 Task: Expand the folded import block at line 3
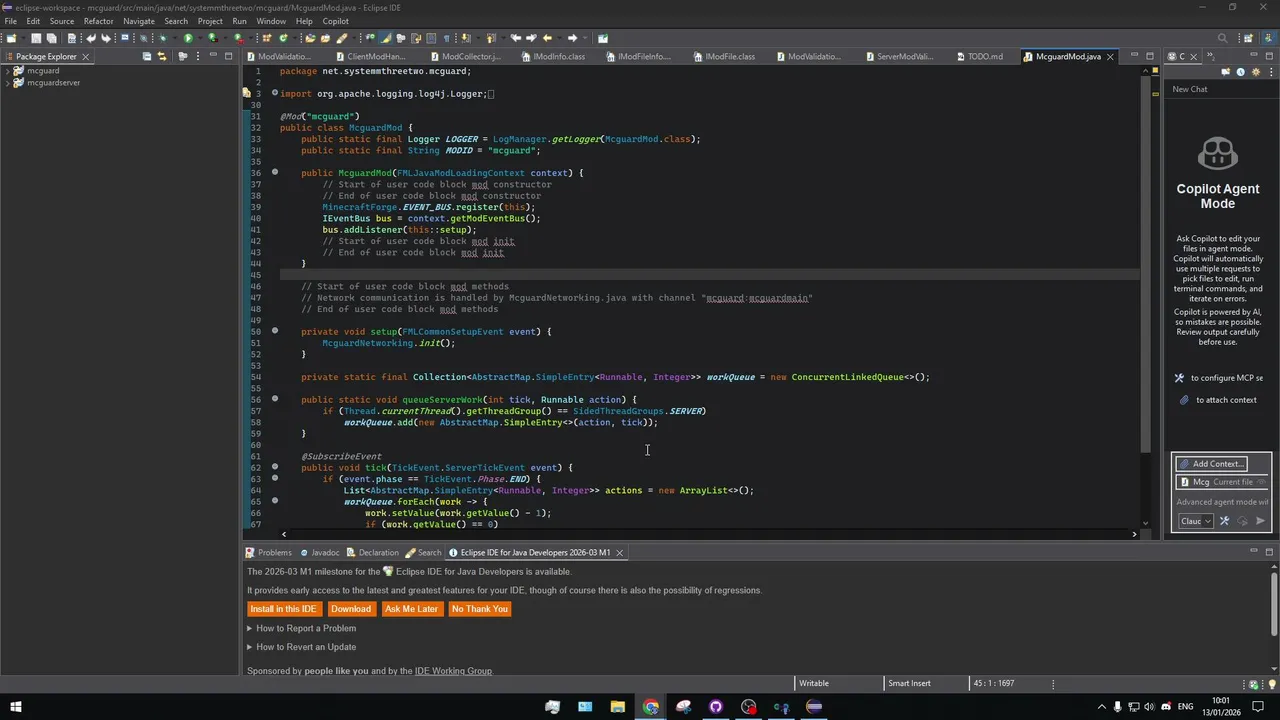click(274, 94)
